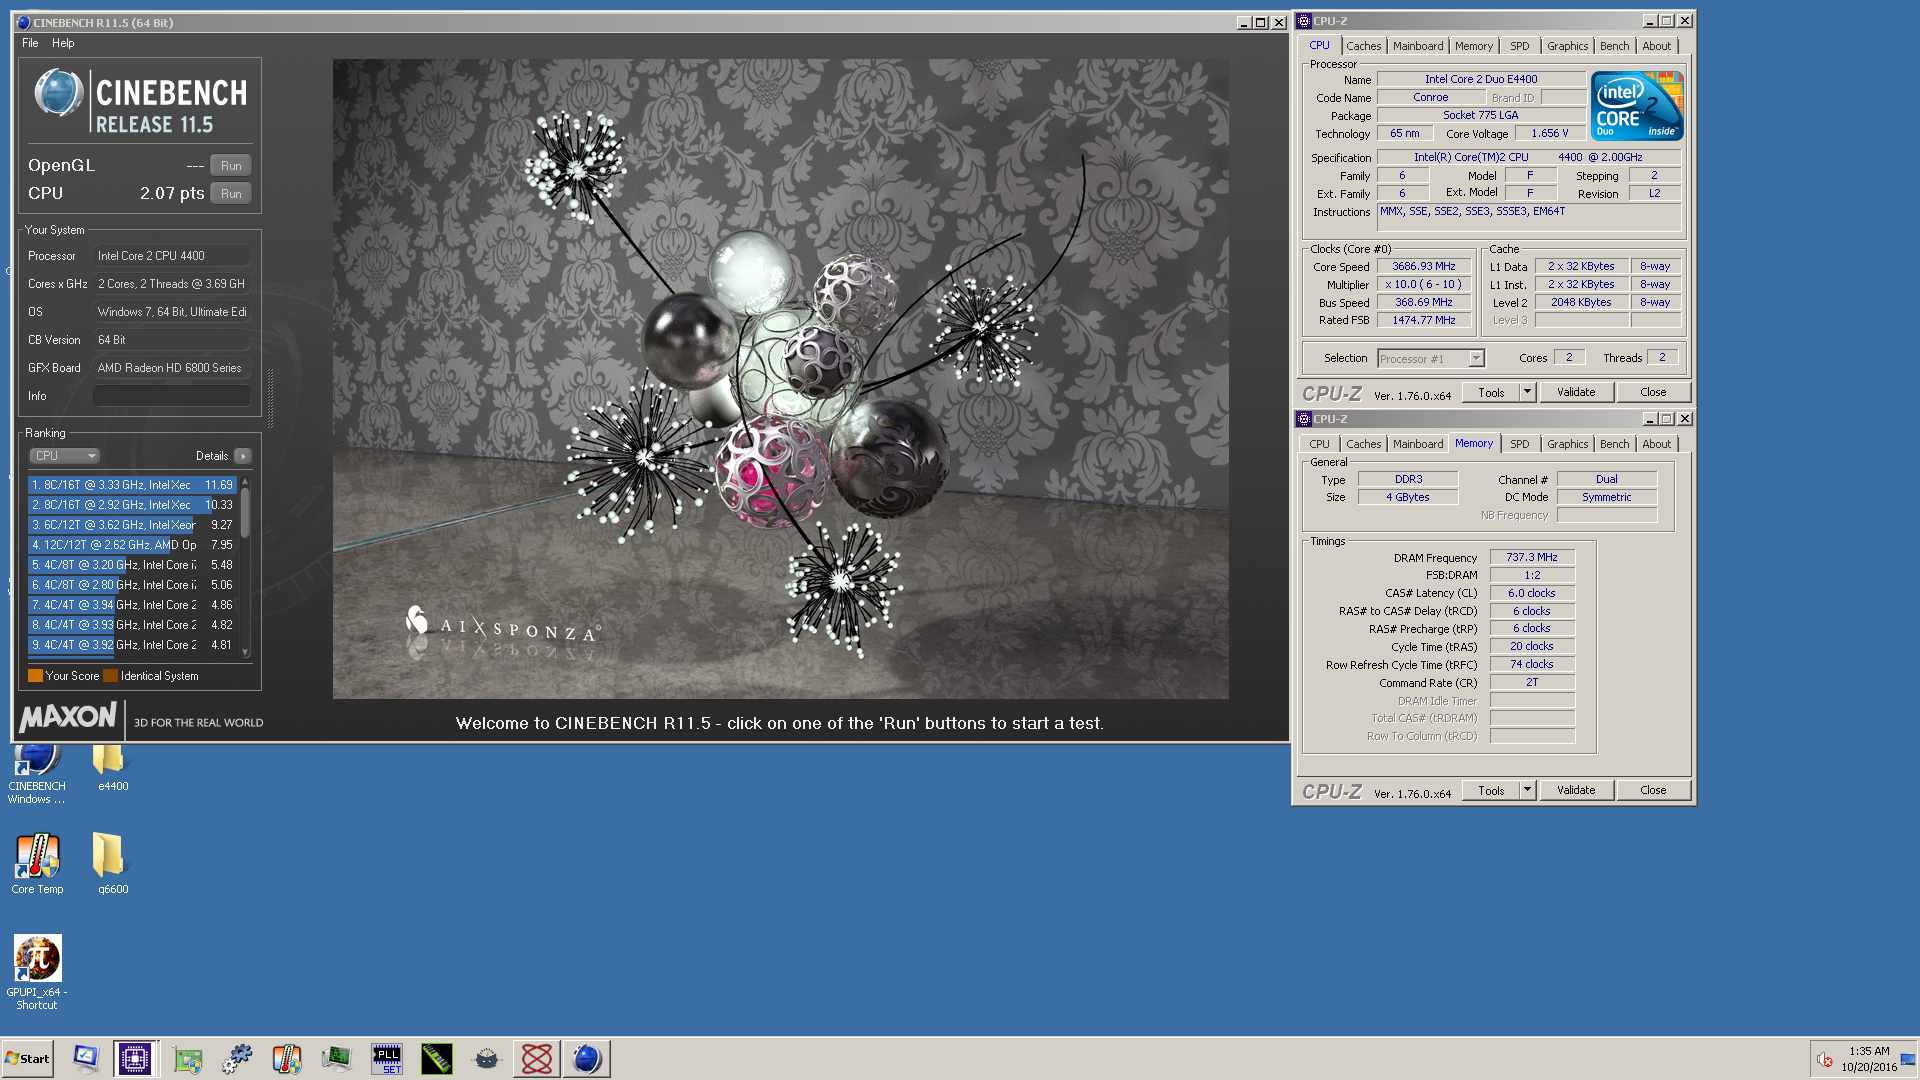Open Graphics tab in upper CPU-Z
This screenshot has width=1920, height=1080.
(x=1567, y=46)
